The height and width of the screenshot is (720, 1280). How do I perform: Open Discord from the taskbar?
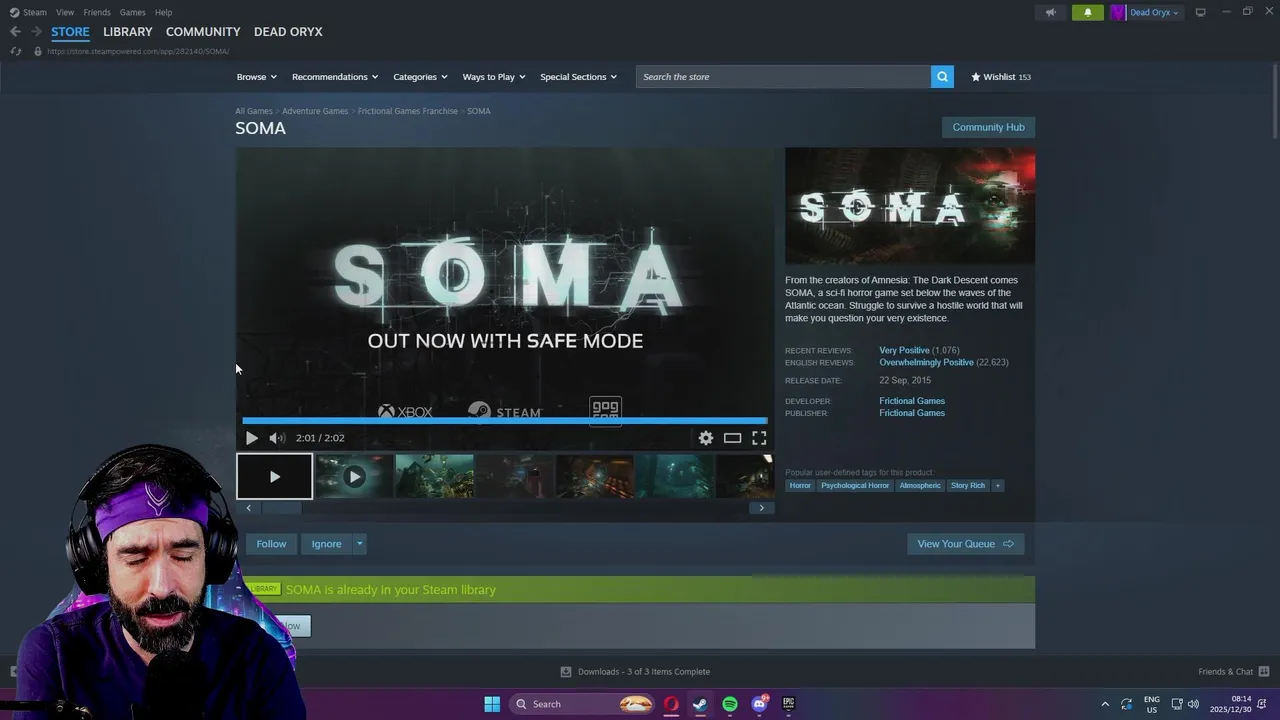[x=759, y=704]
